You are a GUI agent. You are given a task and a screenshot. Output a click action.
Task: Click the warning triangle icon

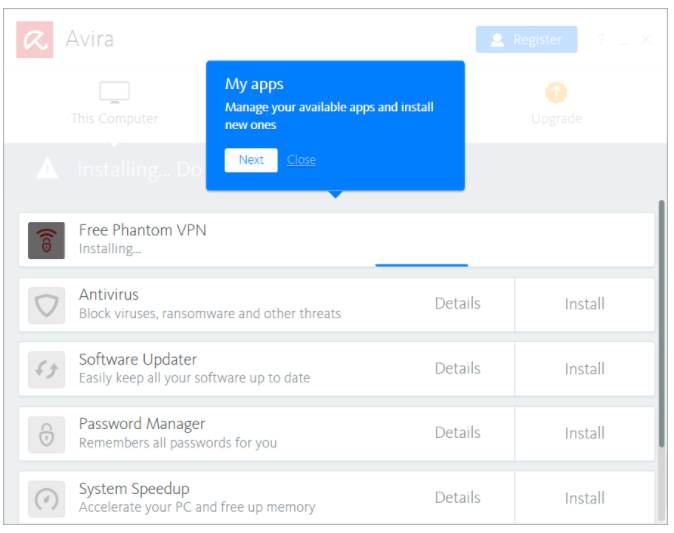[47, 168]
